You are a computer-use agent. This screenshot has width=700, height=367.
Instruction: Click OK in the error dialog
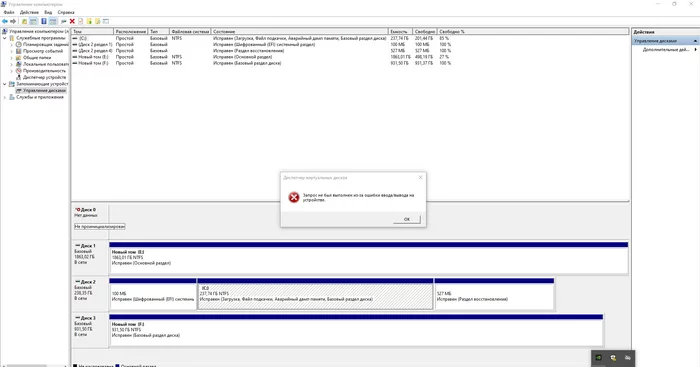407,219
